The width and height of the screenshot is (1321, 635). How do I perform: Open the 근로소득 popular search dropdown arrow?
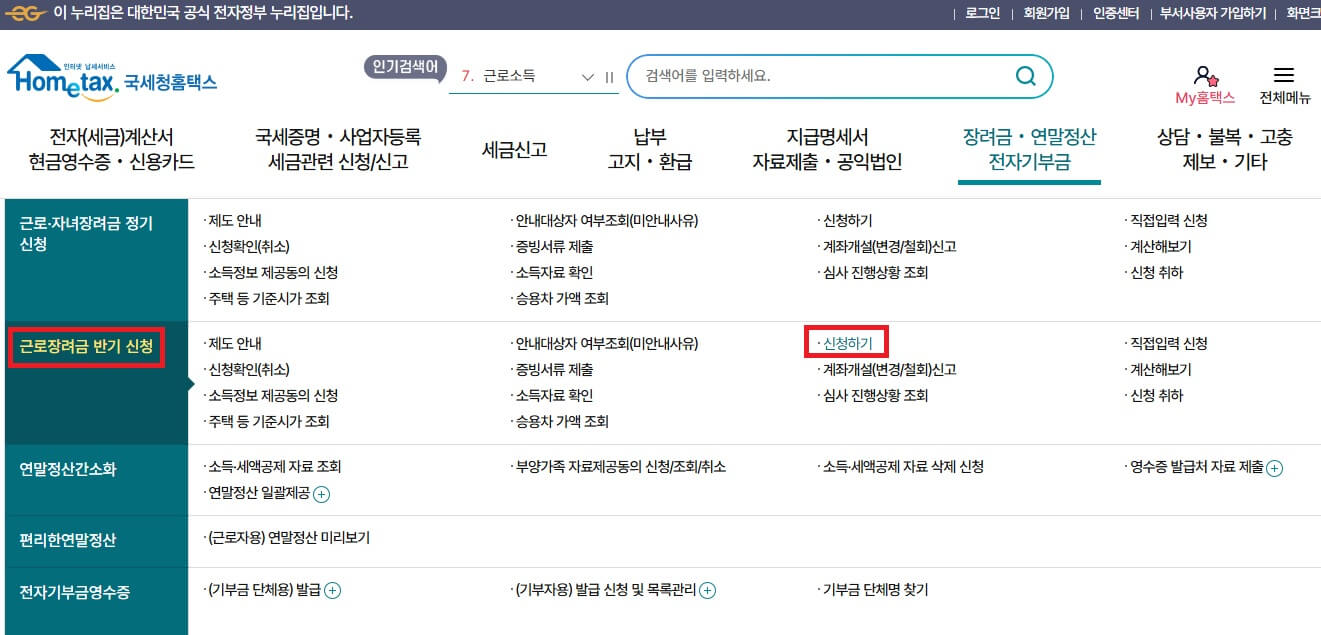pyautogui.click(x=586, y=75)
